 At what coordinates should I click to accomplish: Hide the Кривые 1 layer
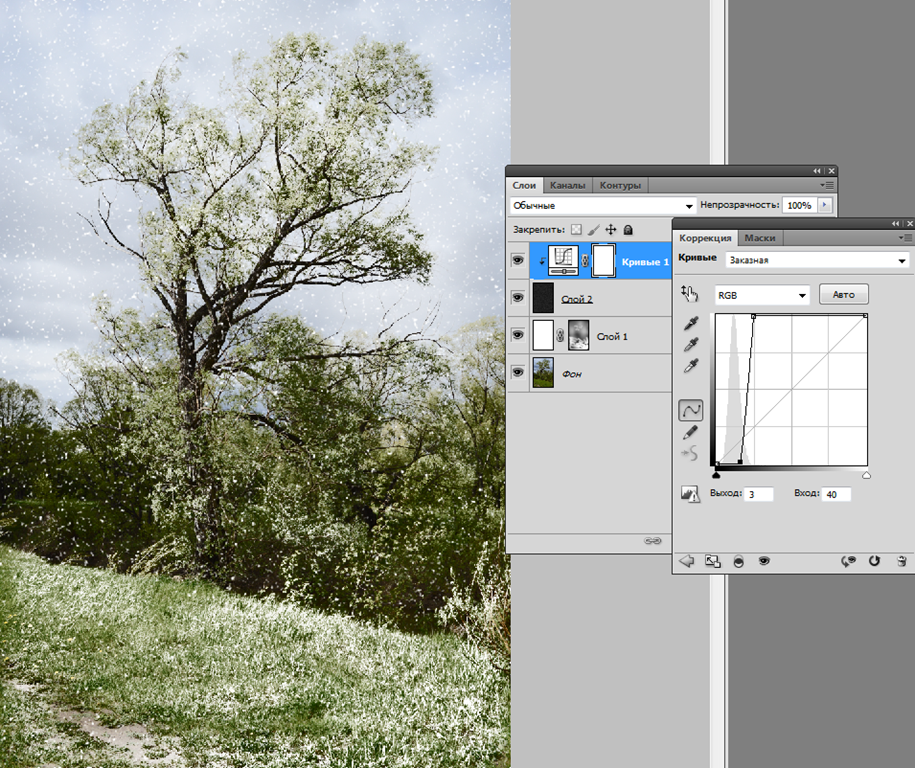coord(518,260)
